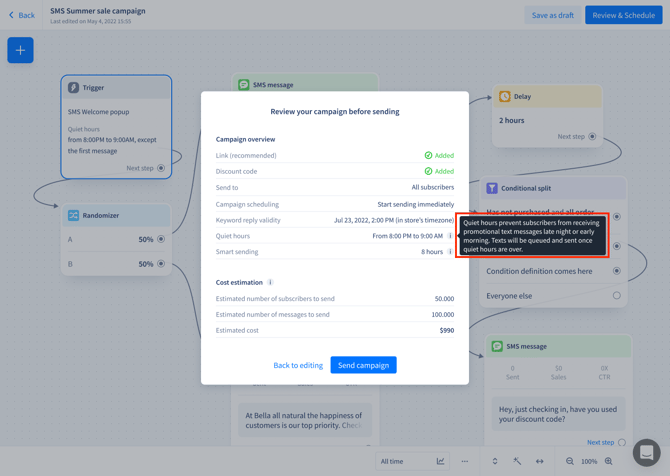The width and height of the screenshot is (670, 476).
Task: Click the up-down expand collapse arrows icon
Action: click(495, 461)
